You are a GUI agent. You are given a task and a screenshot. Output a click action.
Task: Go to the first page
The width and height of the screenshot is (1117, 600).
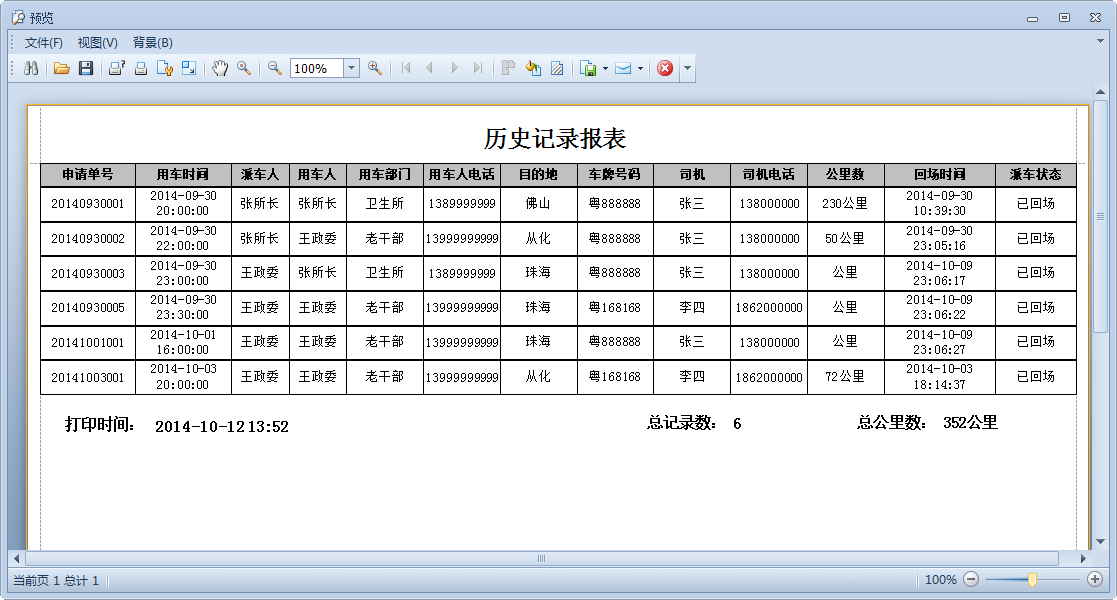point(406,68)
